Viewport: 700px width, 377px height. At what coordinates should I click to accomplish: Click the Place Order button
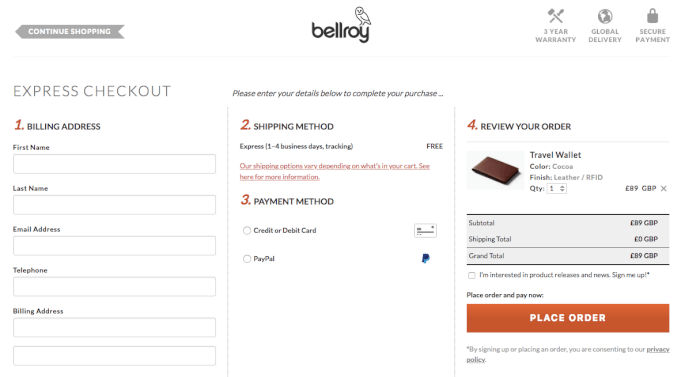coord(567,318)
